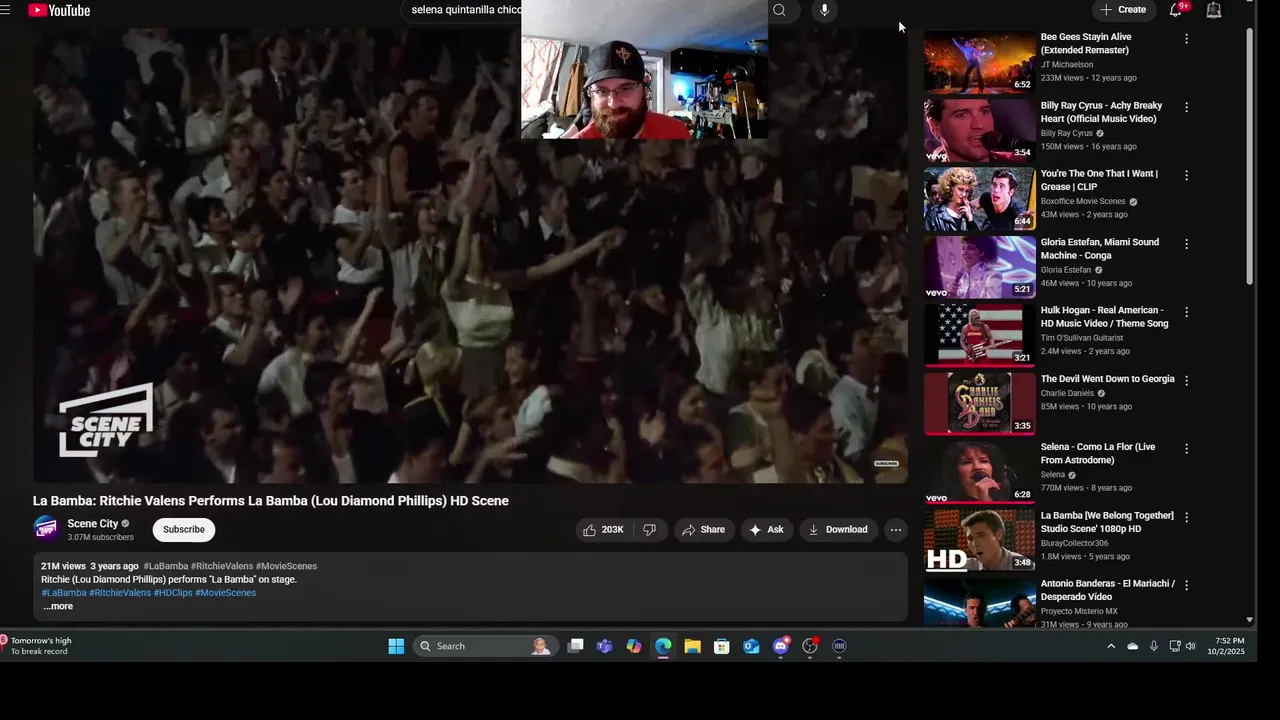Open Copilot from the taskbar
The image size is (1280, 720).
coord(634,646)
